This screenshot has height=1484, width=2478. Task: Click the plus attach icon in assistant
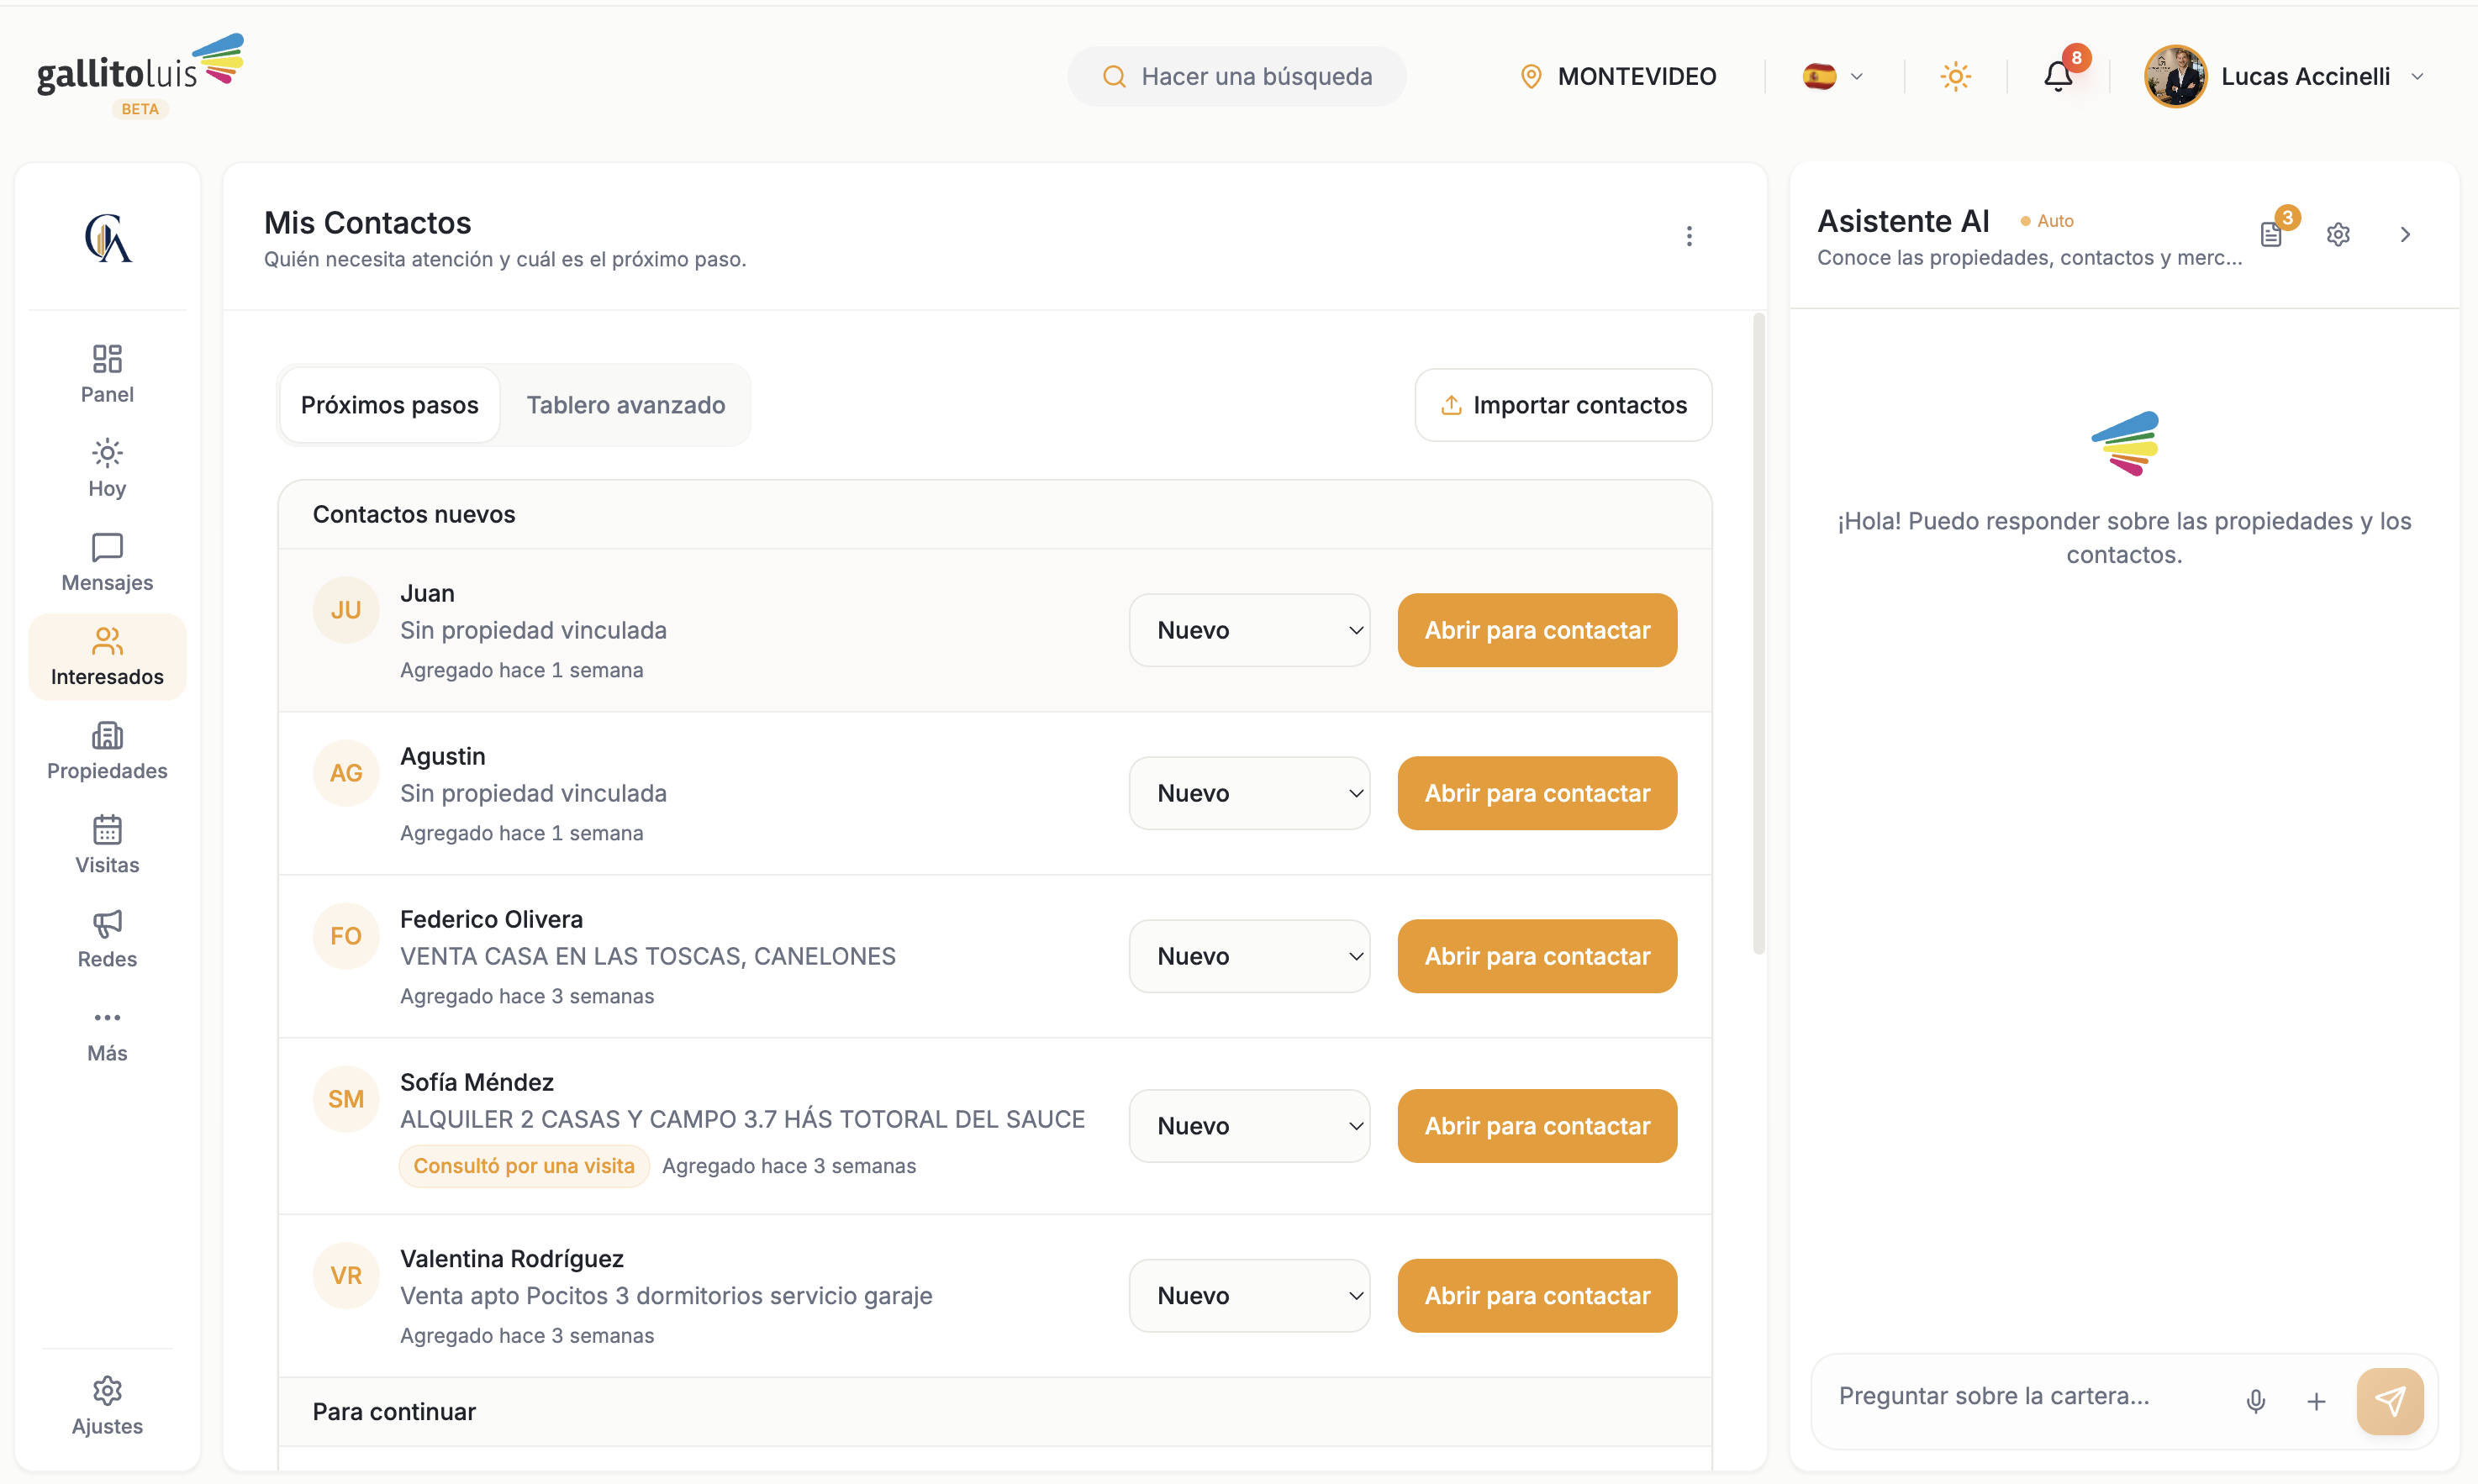click(2316, 1401)
